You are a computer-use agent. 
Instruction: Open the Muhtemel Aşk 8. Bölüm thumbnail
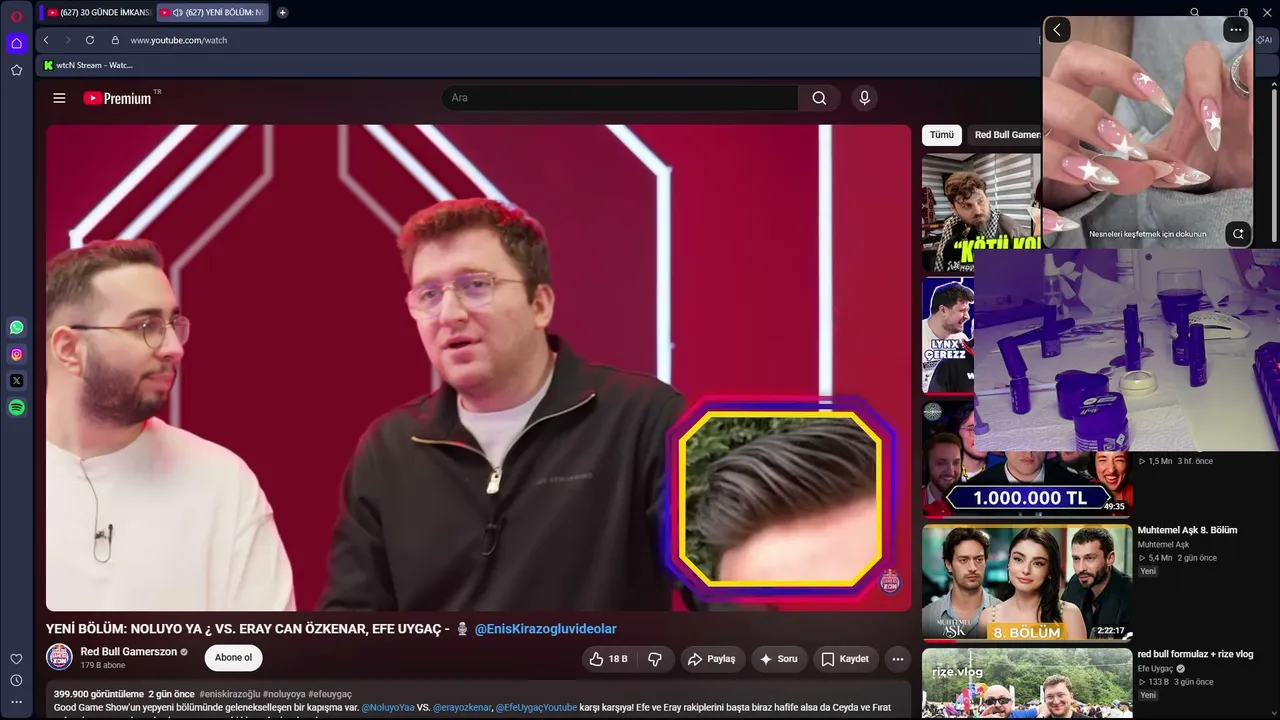[x=1027, y=583]
